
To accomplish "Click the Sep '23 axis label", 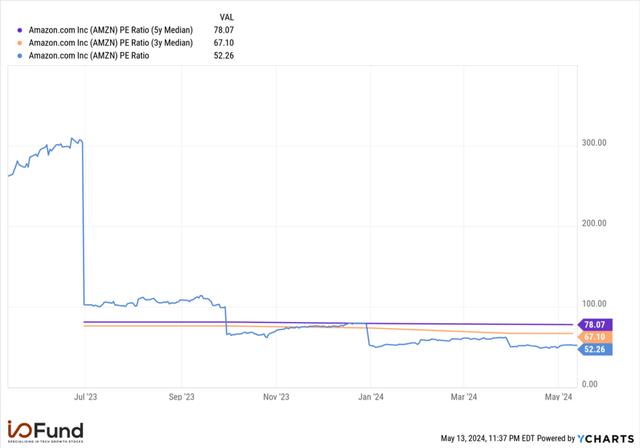I will point(182,397).
